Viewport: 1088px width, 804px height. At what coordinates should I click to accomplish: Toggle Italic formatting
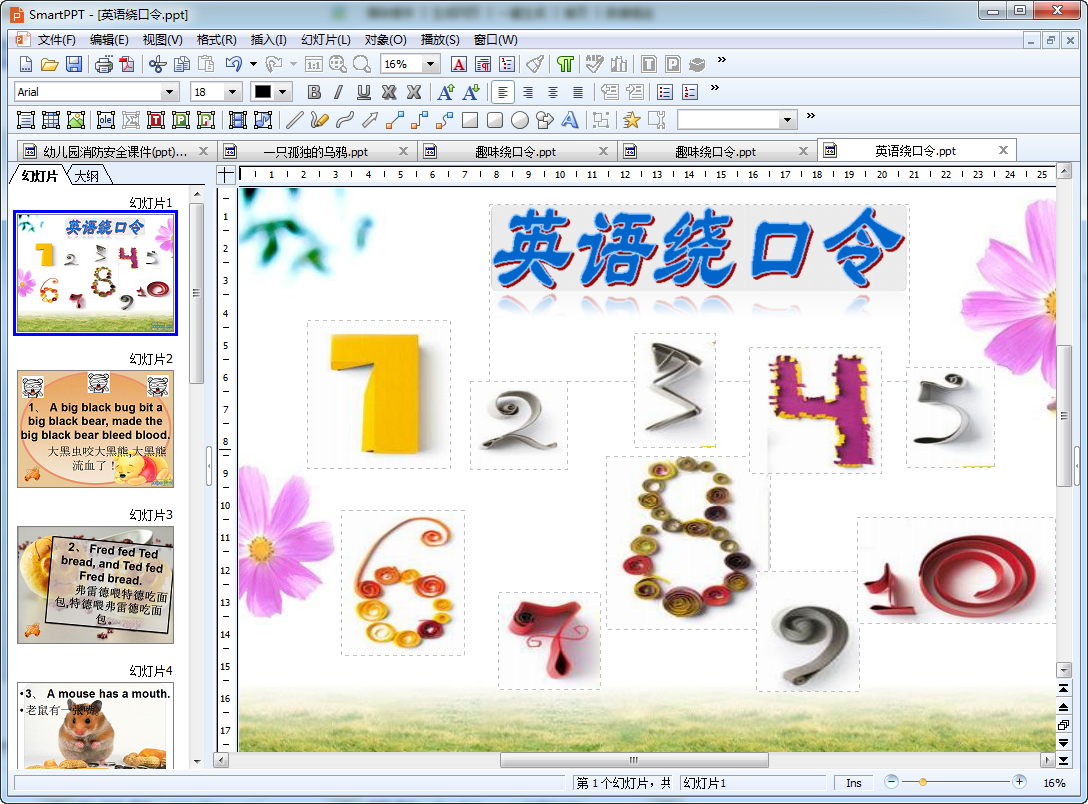pos(339,92)
